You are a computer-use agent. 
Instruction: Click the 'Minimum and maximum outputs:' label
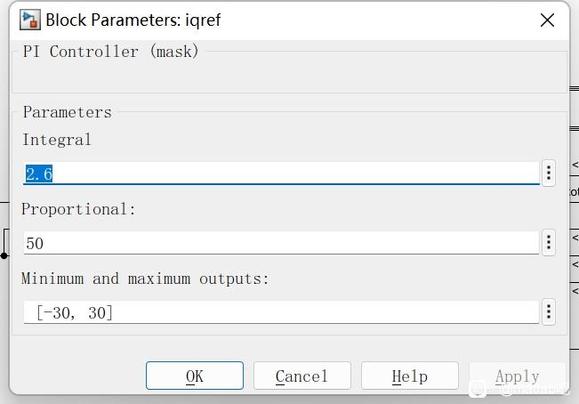145,279
